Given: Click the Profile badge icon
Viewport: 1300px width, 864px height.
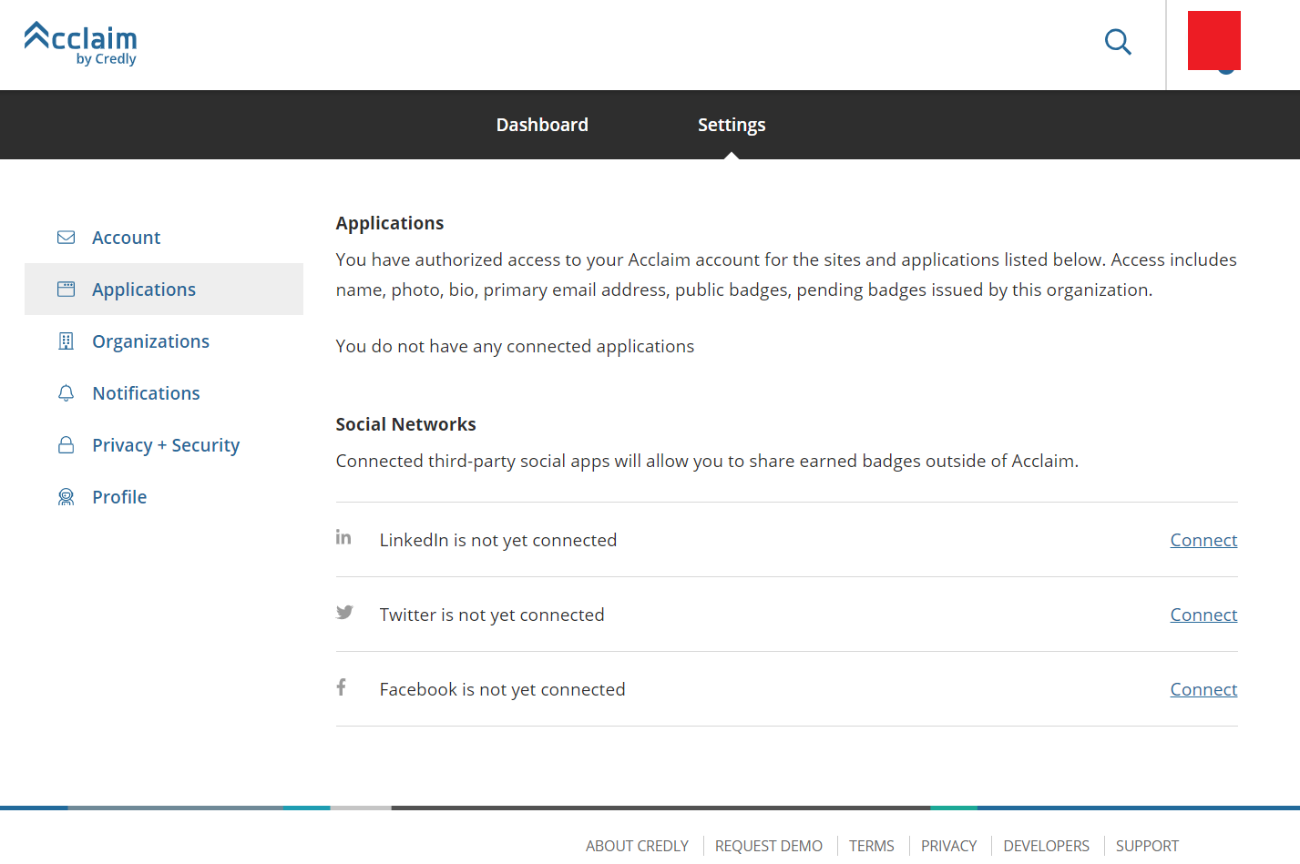Looking at the screenshot, I should (x=66, y=498).
